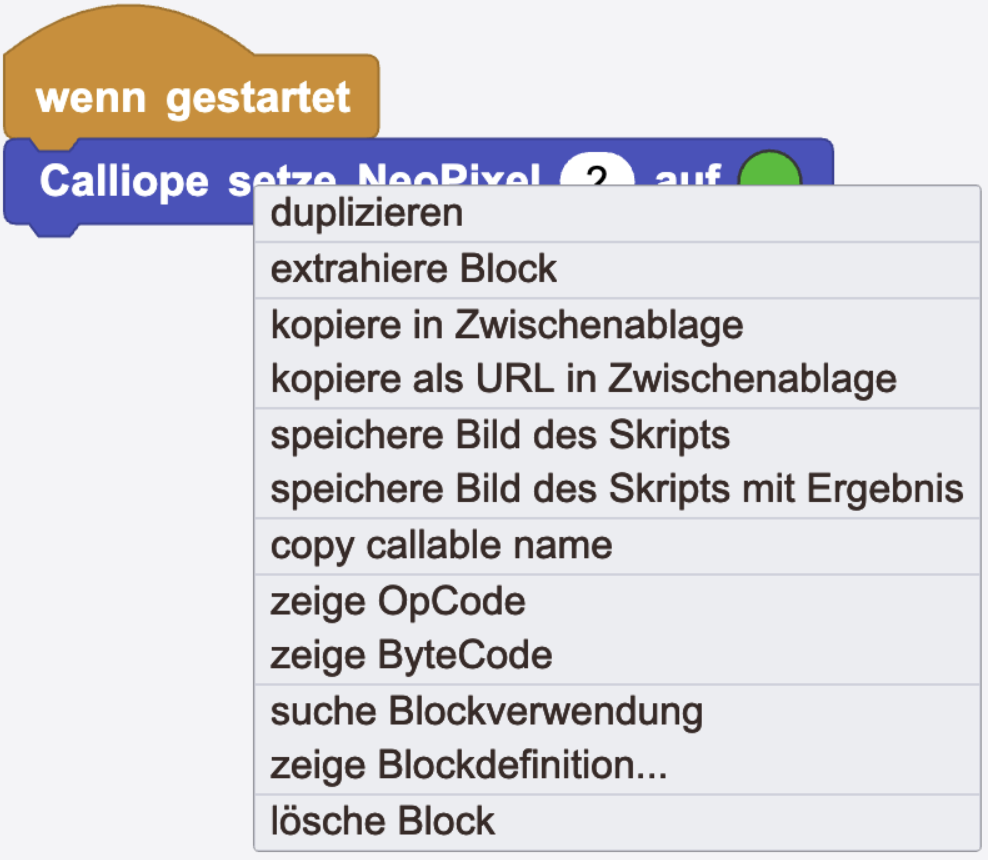Show the OpCode via 'zeige OpCode'
Image resolution: width=988 pixels, height=860 pixels.
click(x=397, y=601)
